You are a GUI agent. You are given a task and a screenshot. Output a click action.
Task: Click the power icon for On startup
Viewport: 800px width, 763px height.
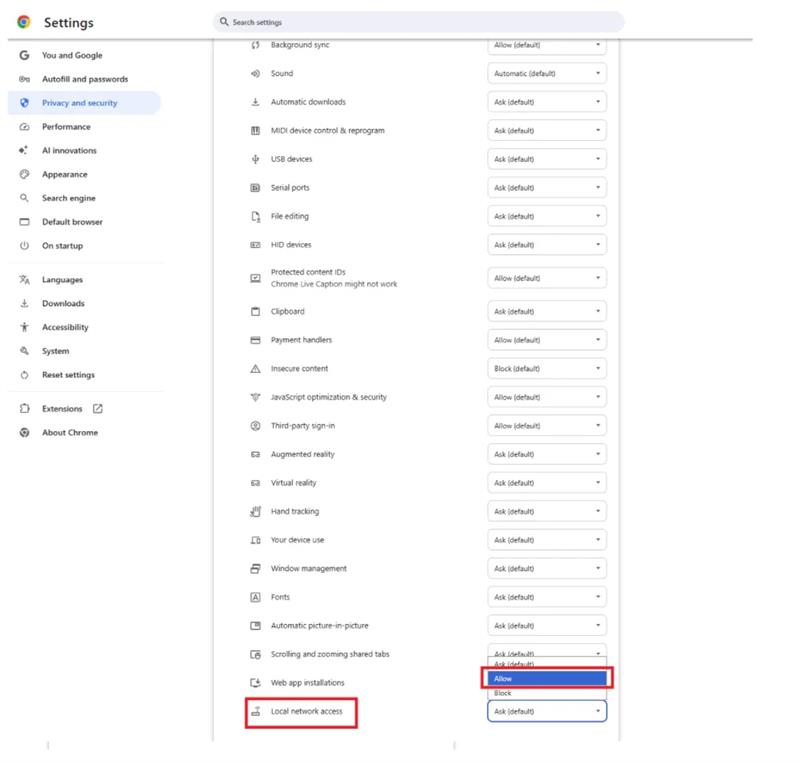(24, 245)
